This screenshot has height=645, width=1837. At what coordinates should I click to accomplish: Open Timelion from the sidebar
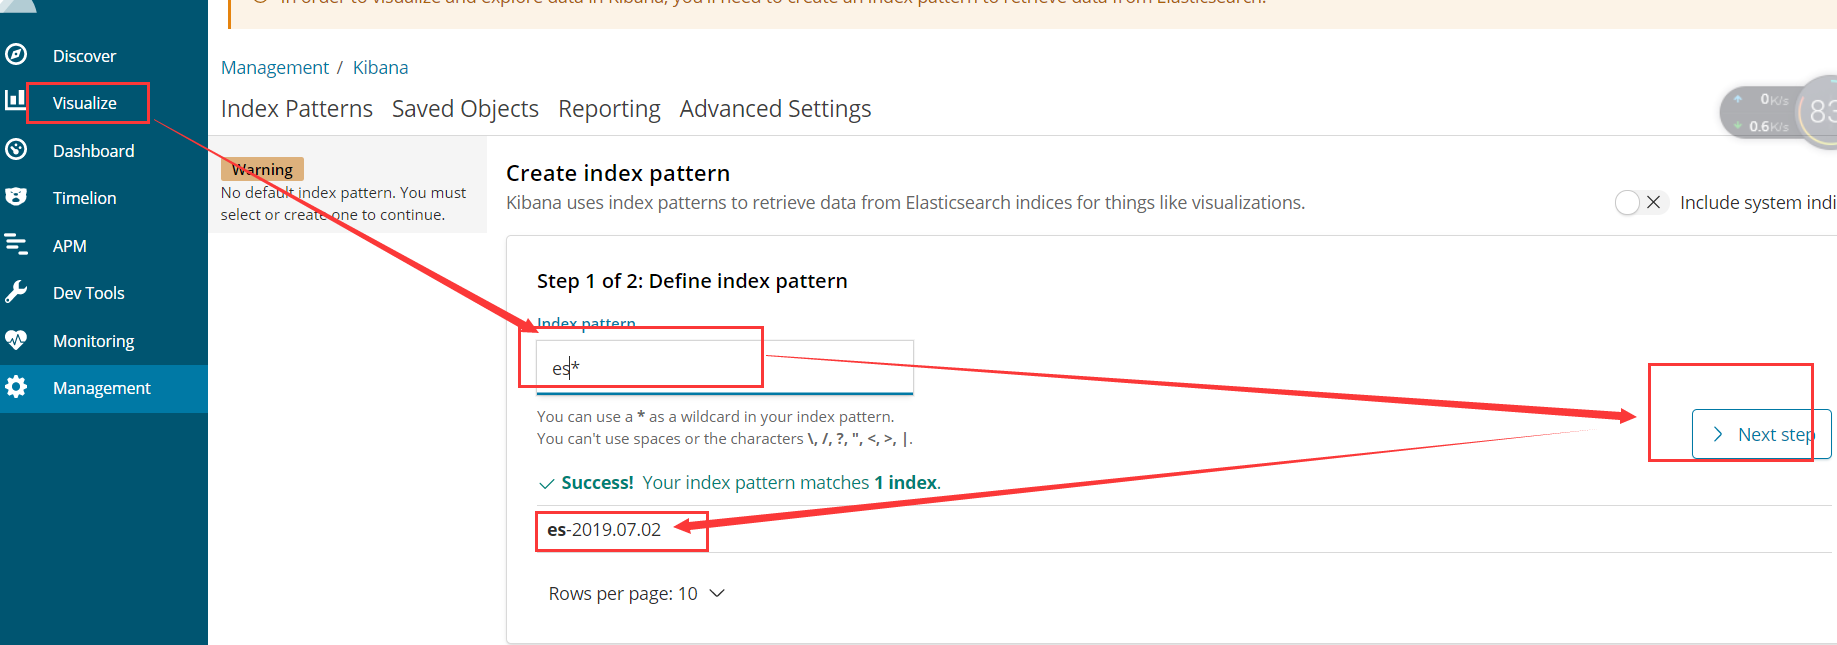[x=85, y=198]
